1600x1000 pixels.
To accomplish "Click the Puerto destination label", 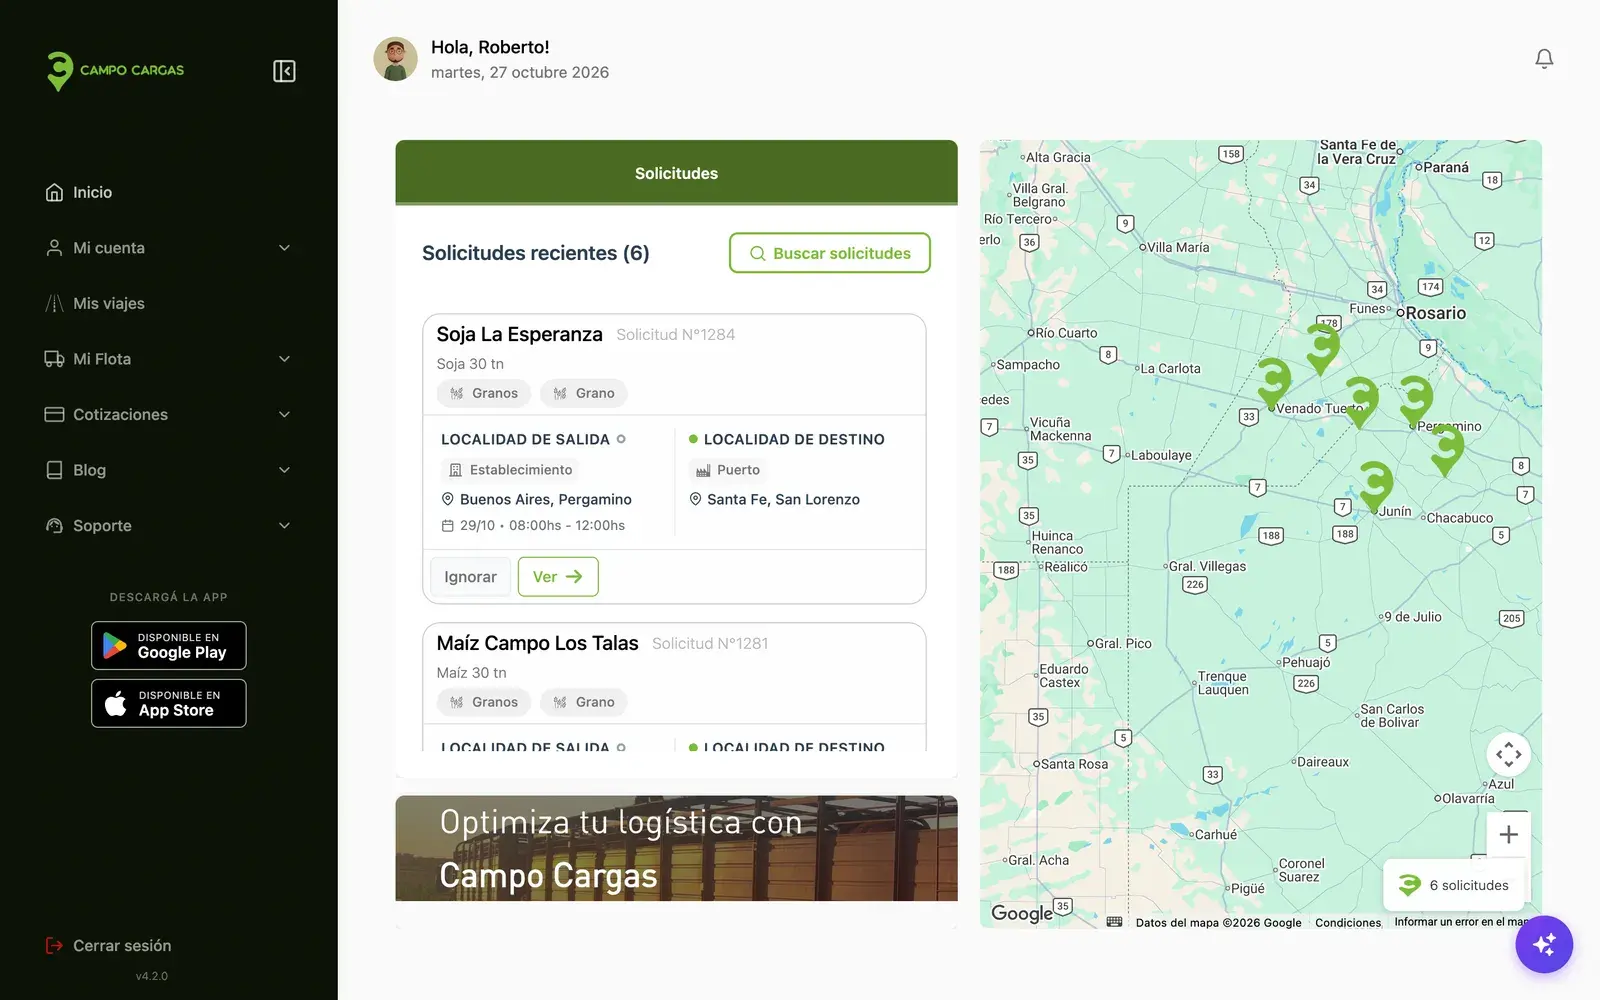I will click(728, 470).
